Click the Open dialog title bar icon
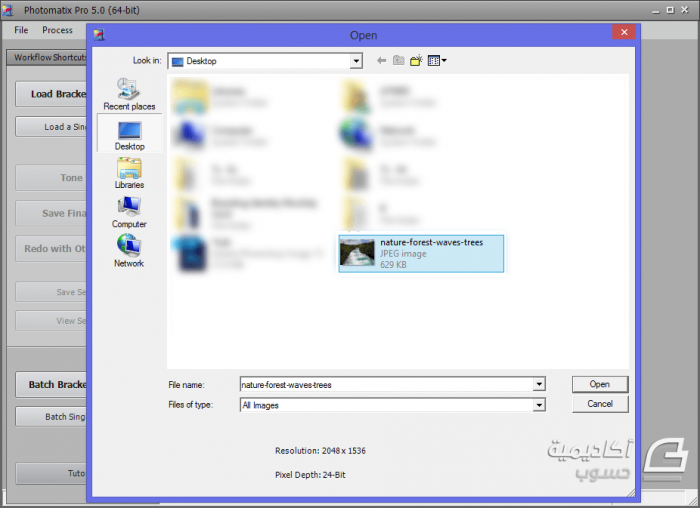 [x=99, y=35]
